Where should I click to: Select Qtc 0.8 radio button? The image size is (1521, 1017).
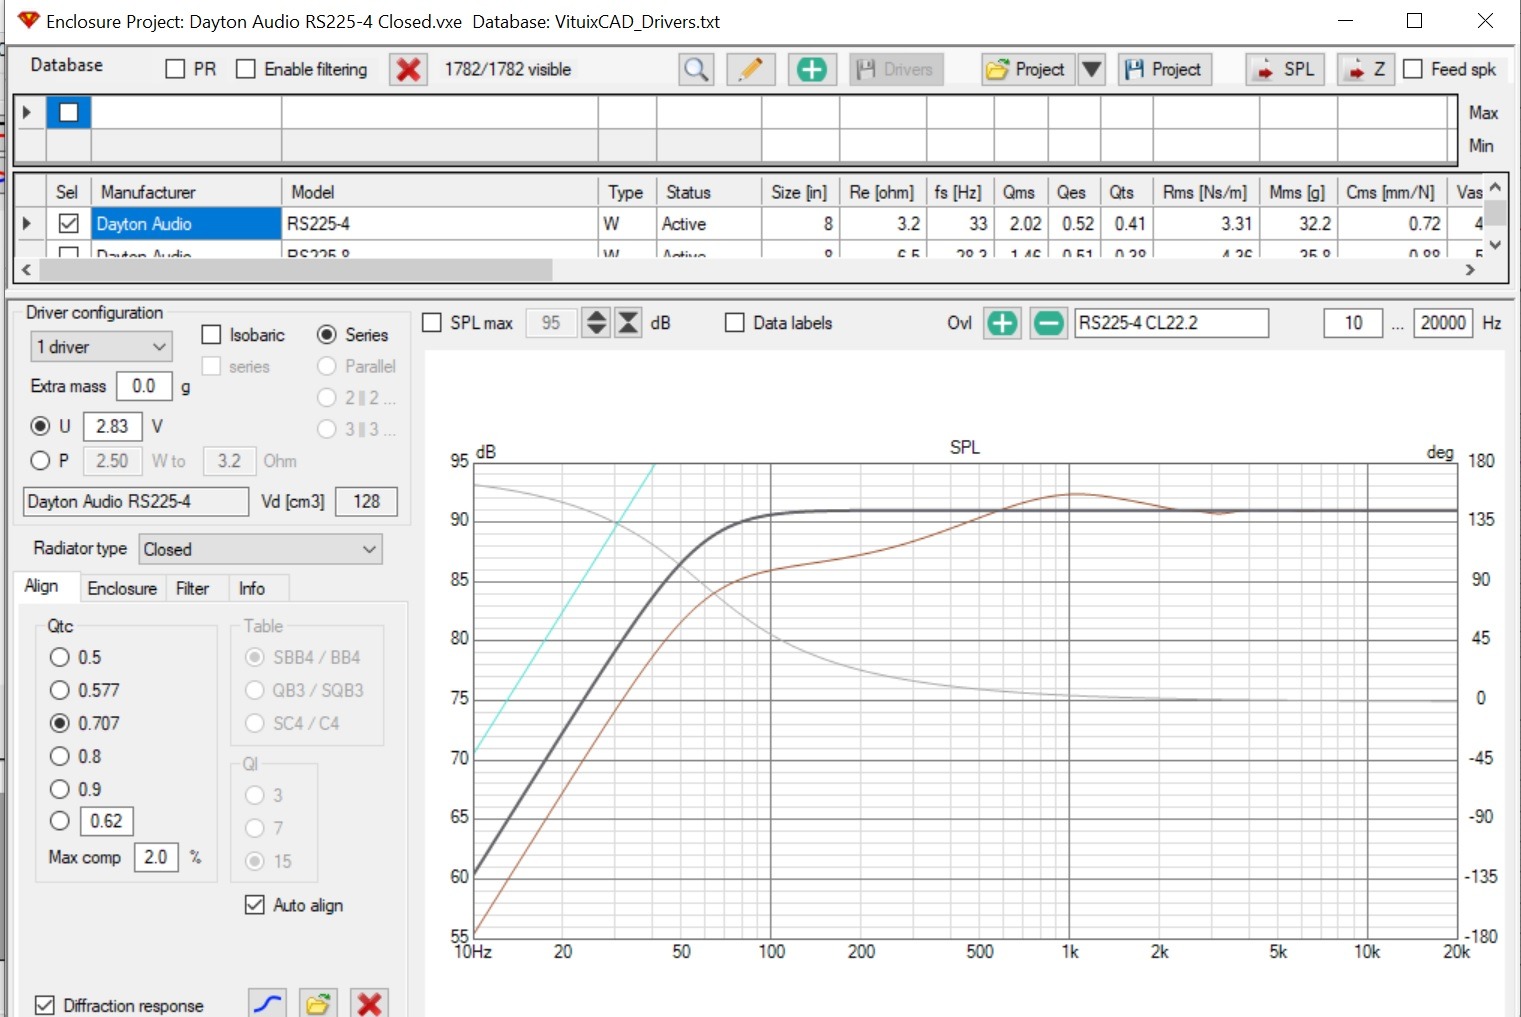point(60,756)
